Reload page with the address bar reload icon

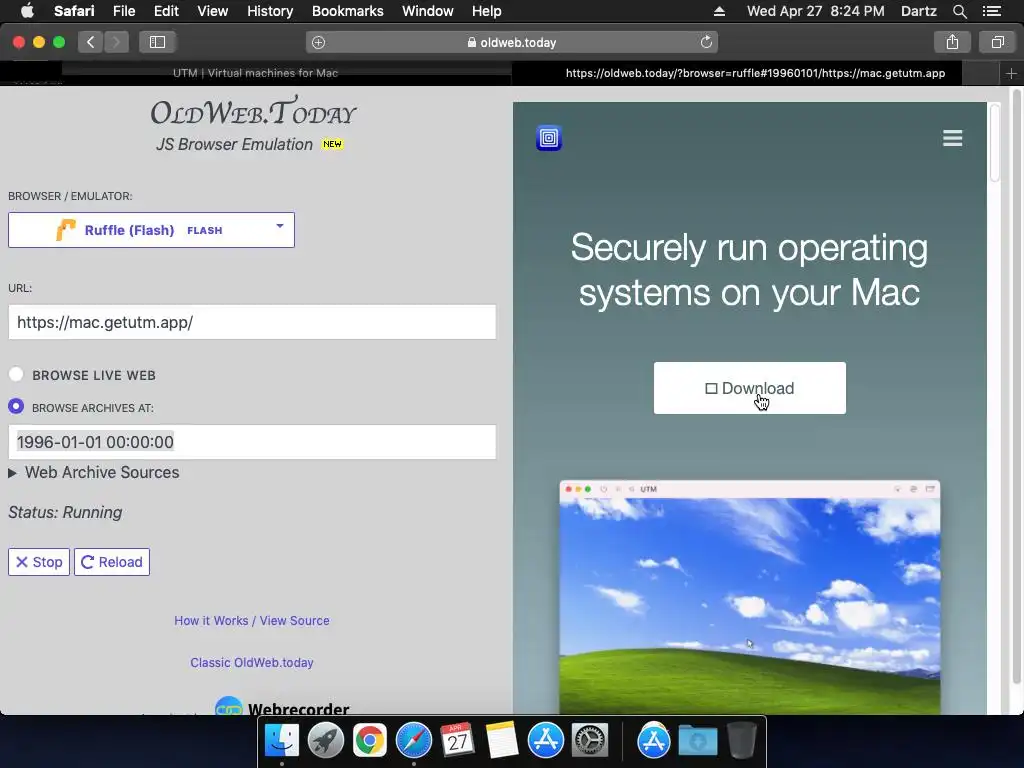click(706, 42)
